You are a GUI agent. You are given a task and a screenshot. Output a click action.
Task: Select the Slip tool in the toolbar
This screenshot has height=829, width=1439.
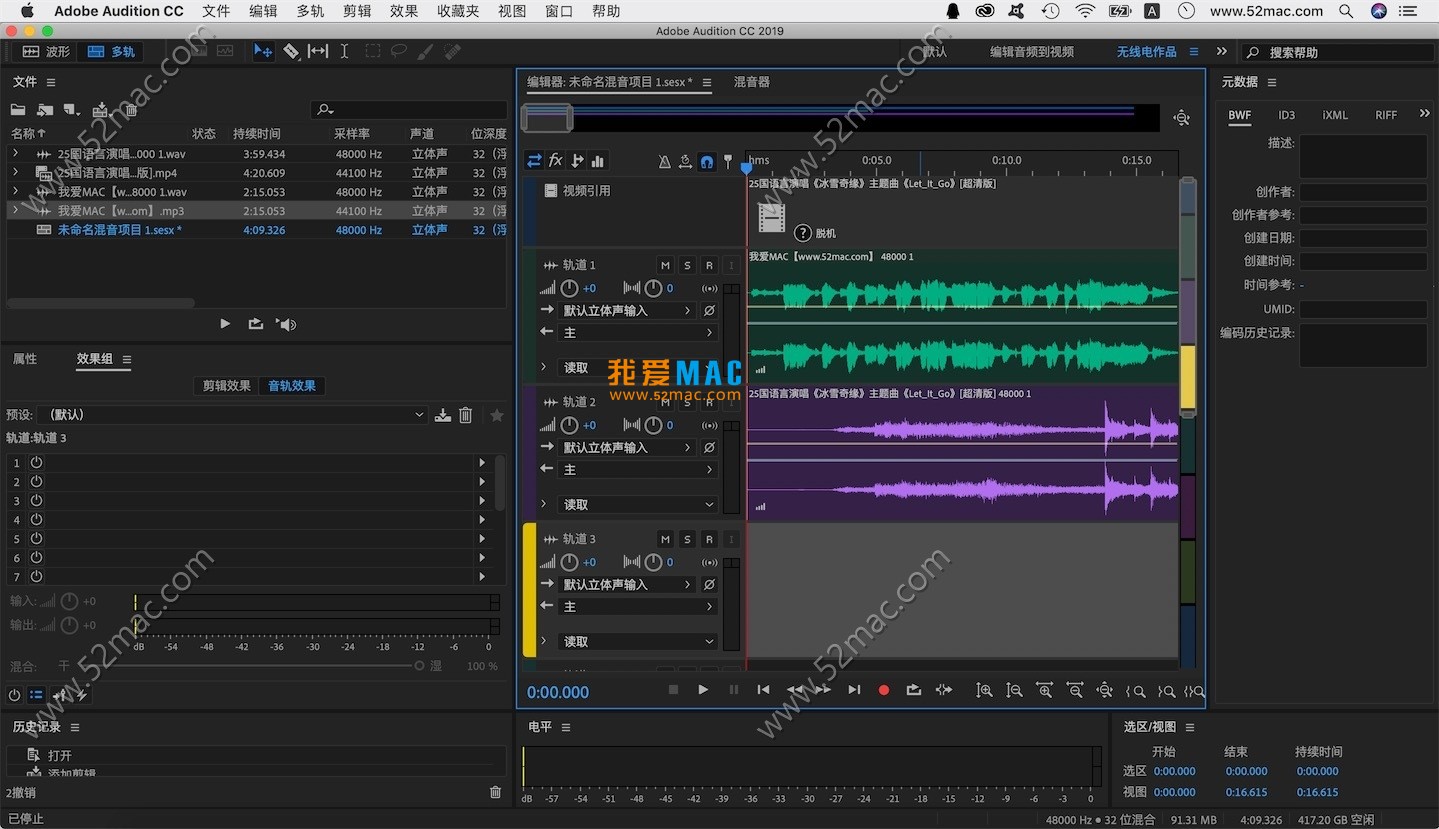tap(317, 51)
